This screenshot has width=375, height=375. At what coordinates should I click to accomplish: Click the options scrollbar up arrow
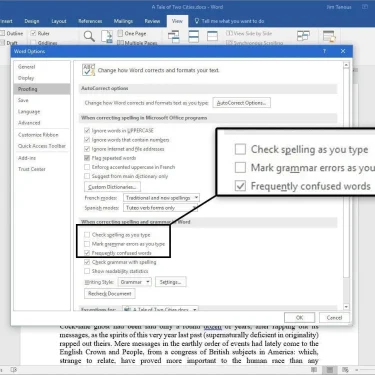[x=346, y=65]
